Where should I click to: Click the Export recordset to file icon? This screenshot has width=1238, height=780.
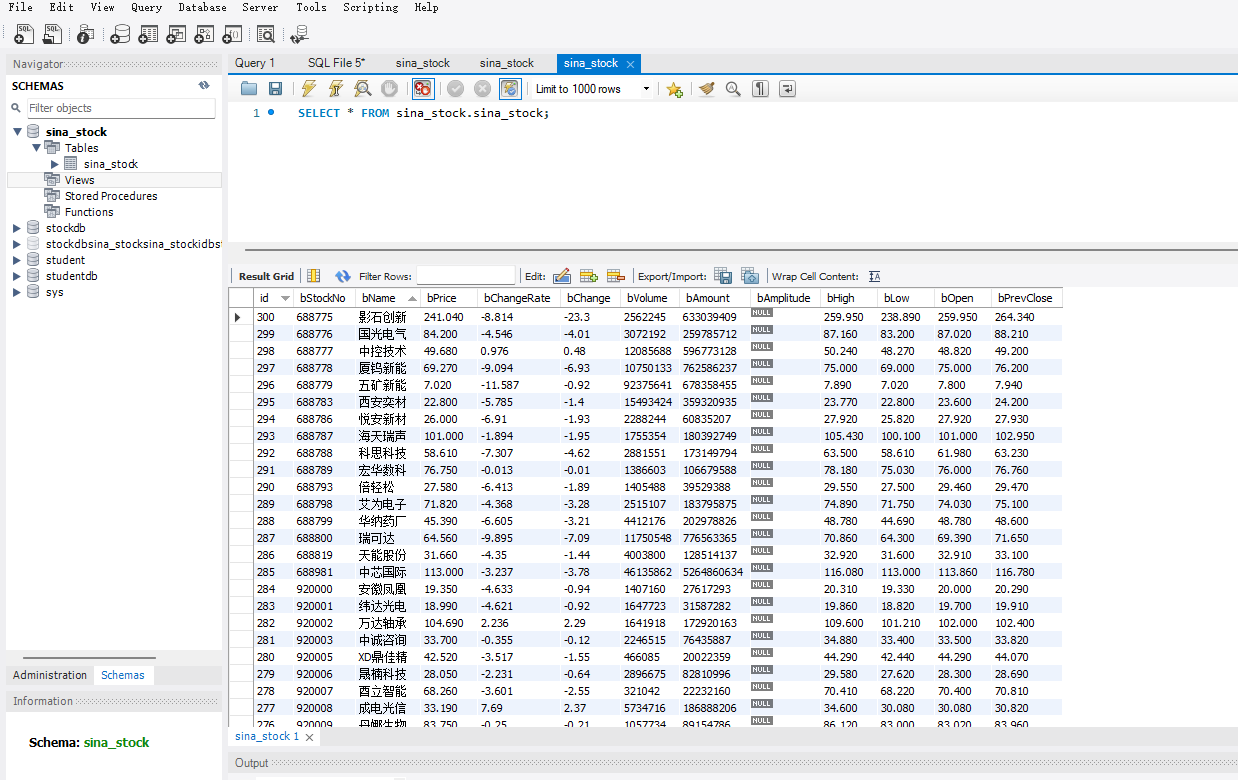tap(723, 276)
